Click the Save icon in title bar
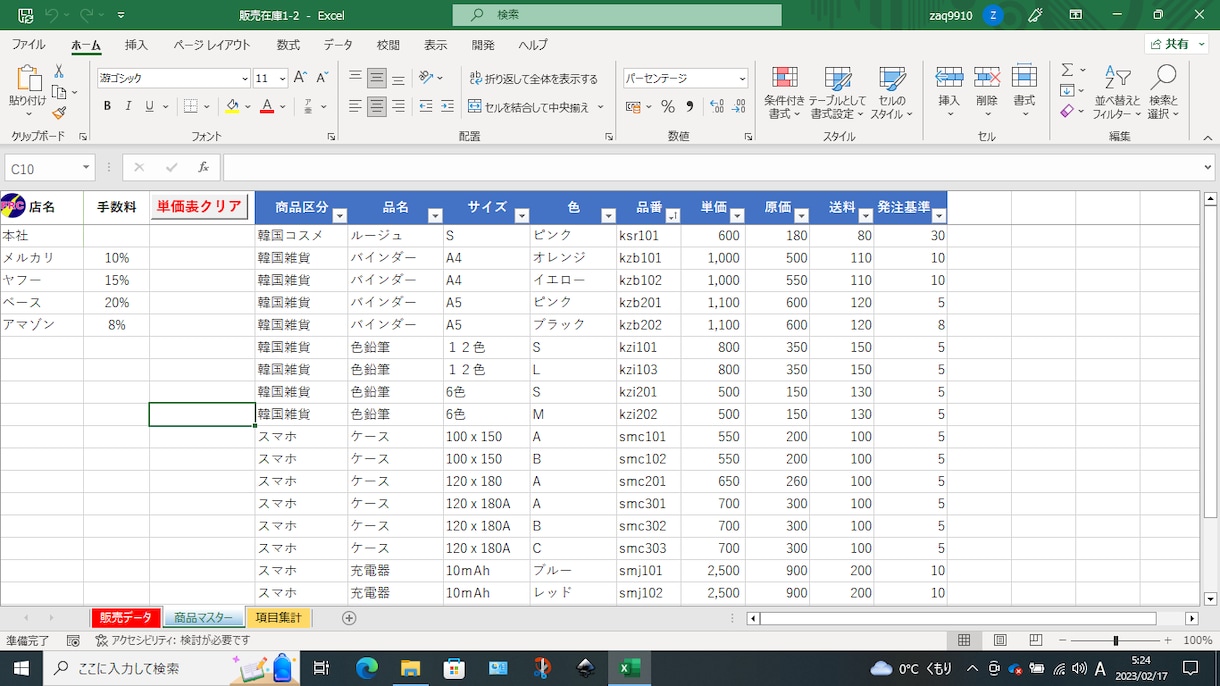Viewport: 1220px width, 686px height. click(26, 15)
